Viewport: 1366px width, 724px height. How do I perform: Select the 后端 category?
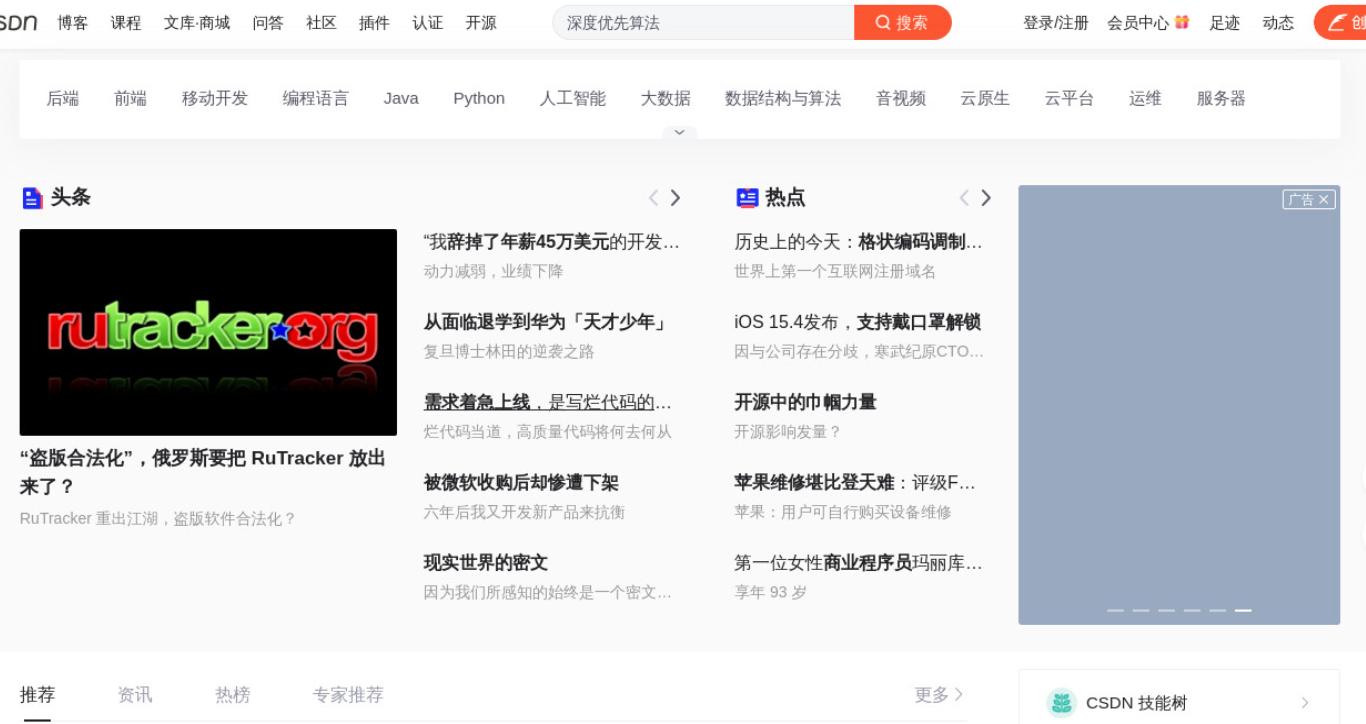click(x=63, y=98)
